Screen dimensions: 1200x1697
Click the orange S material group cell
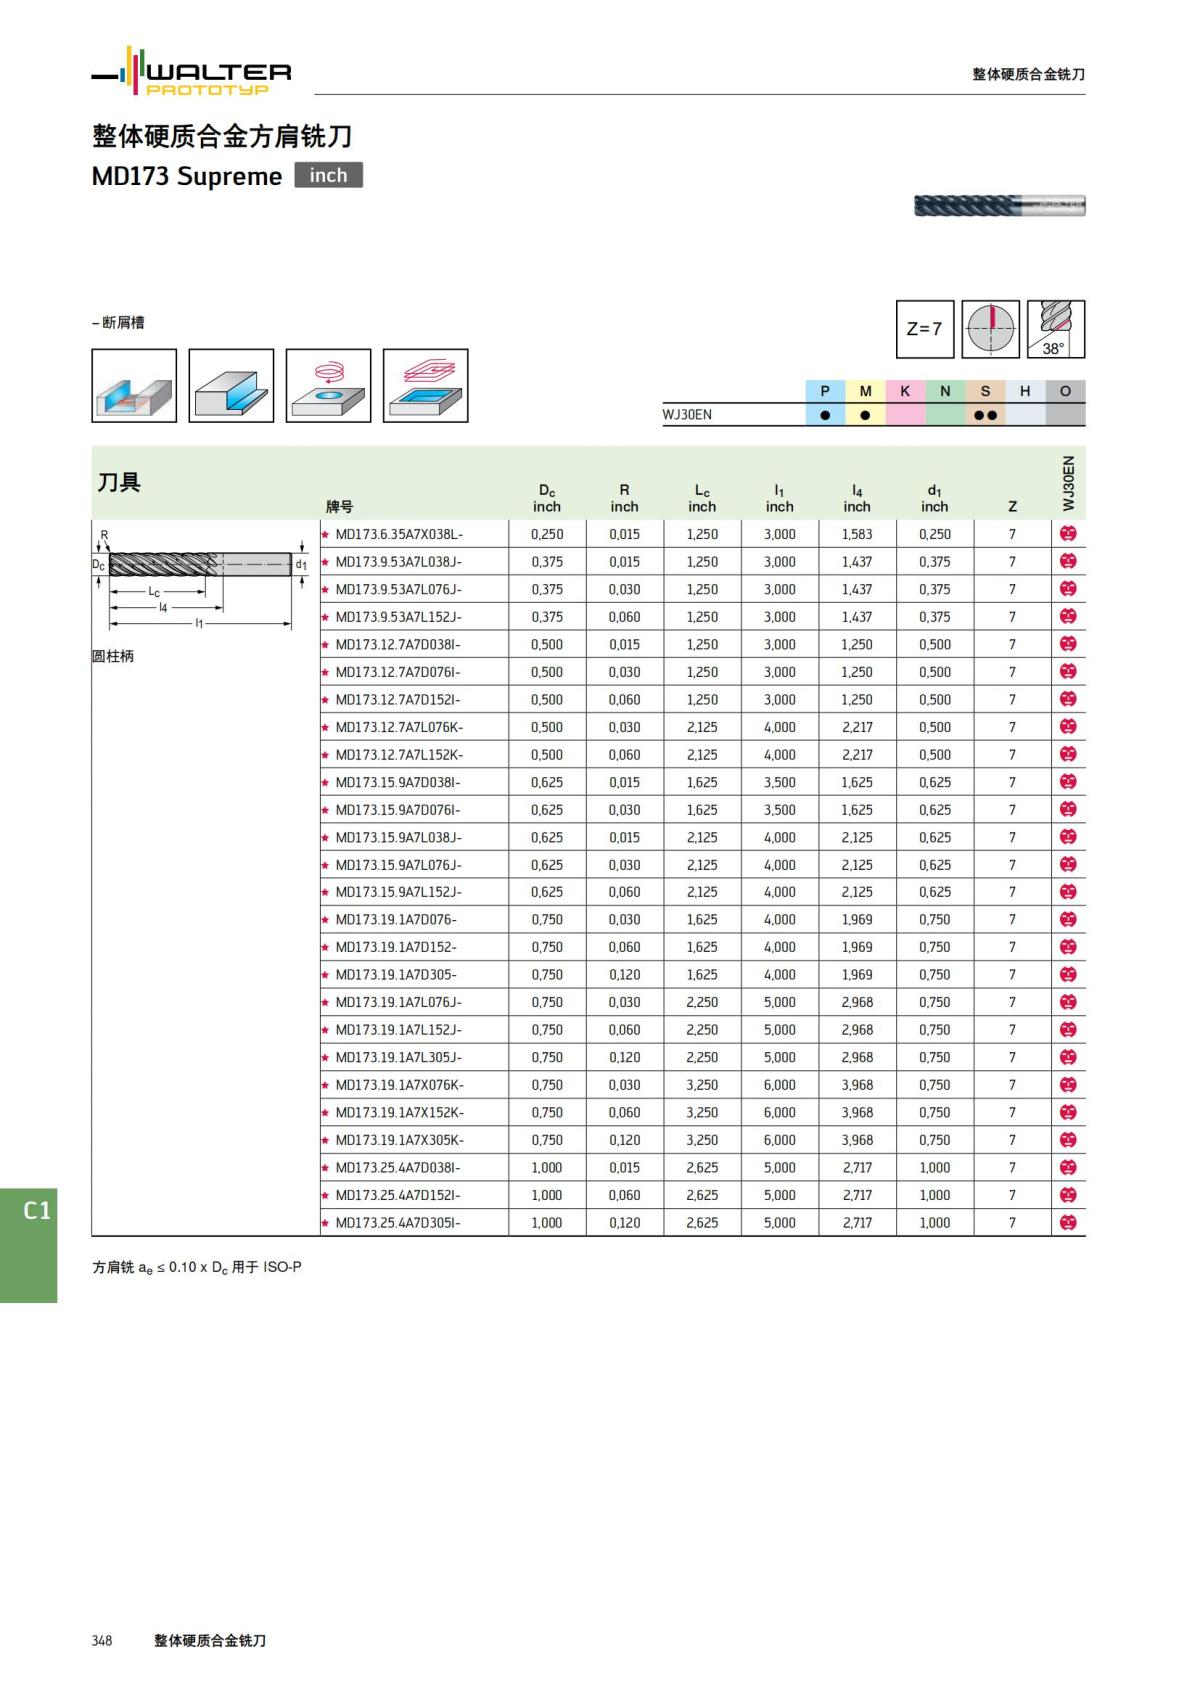click(x=985, y=391)
